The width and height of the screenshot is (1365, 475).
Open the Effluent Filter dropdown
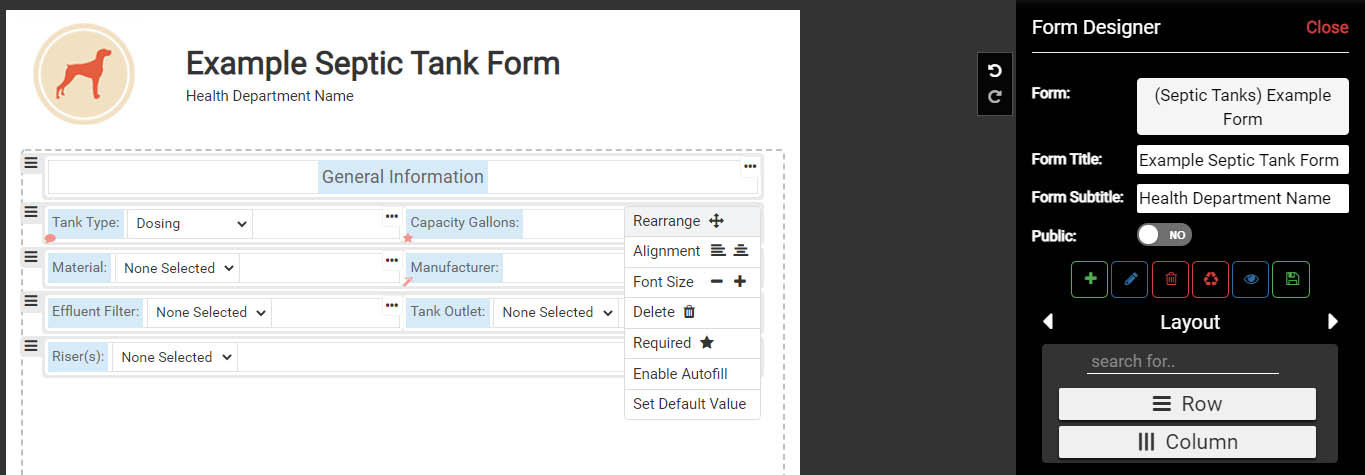tap(209, 312)
